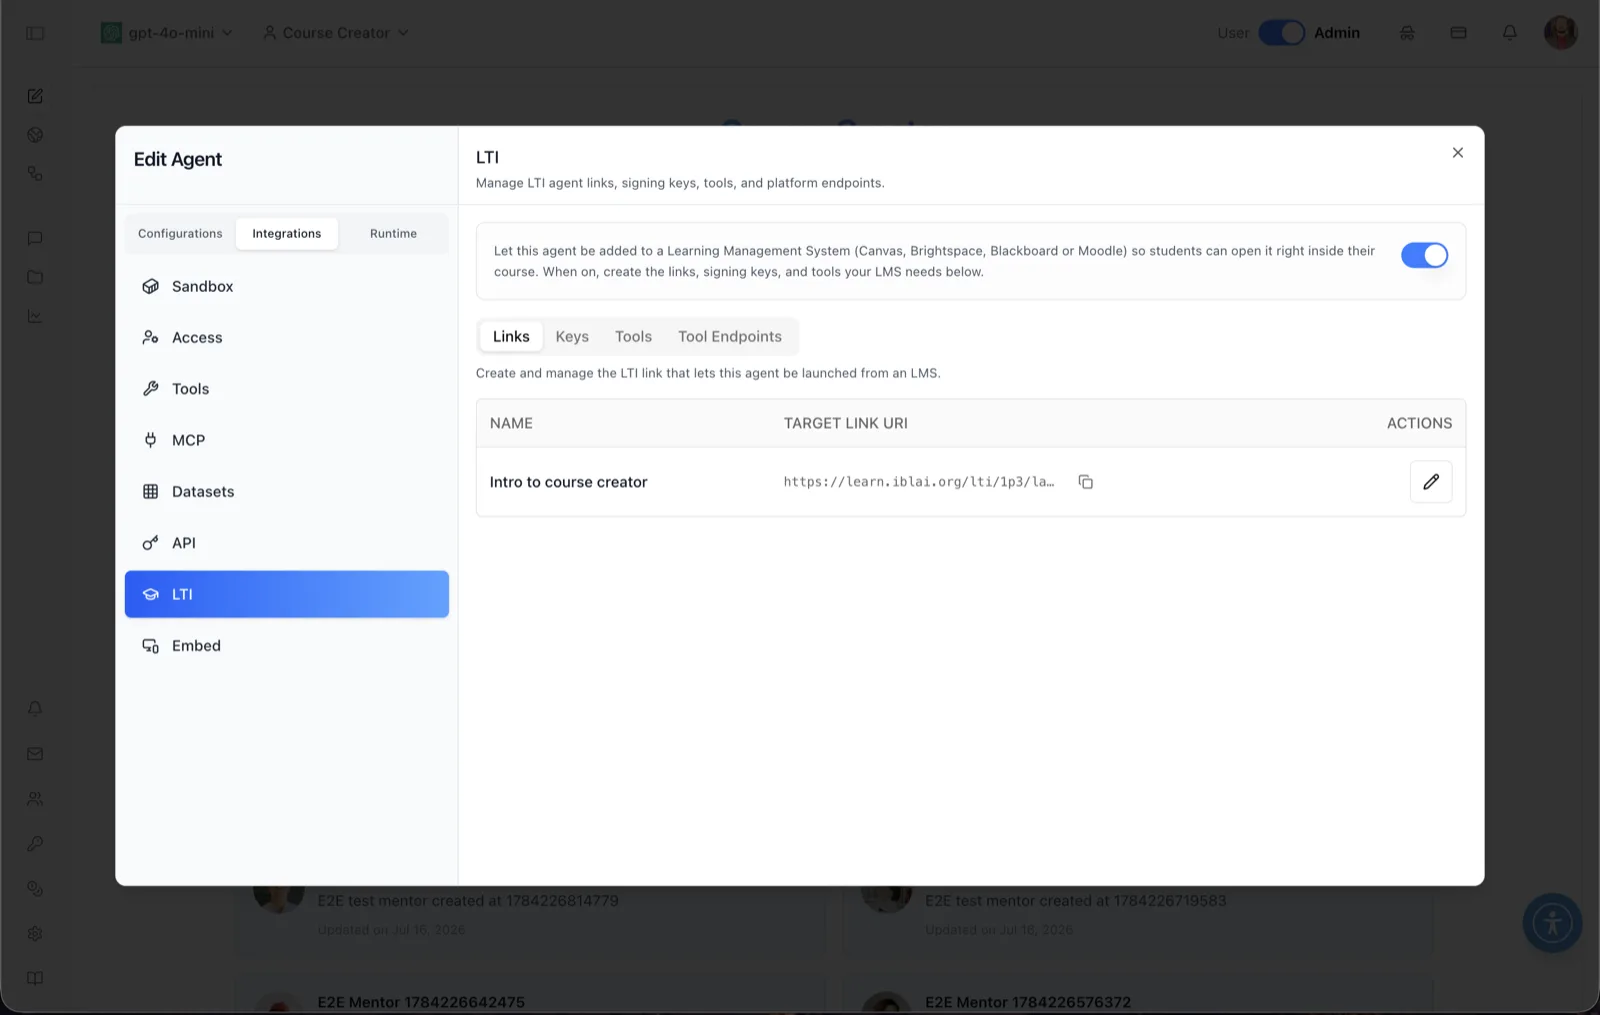Click the wrench icon in left rail

coord(35,844)
